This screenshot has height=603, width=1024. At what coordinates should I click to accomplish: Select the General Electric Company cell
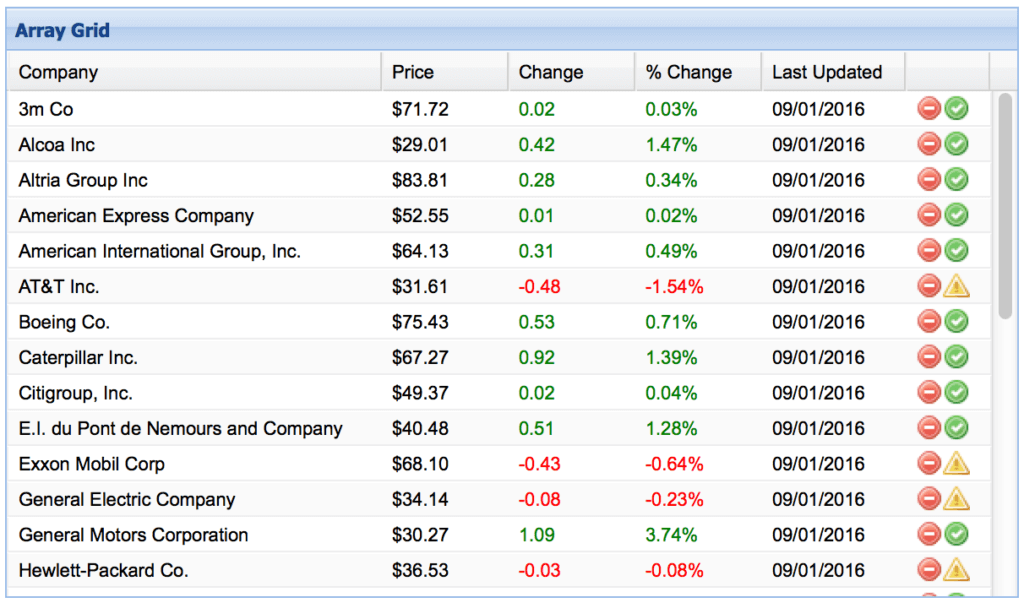click(194, 499)
